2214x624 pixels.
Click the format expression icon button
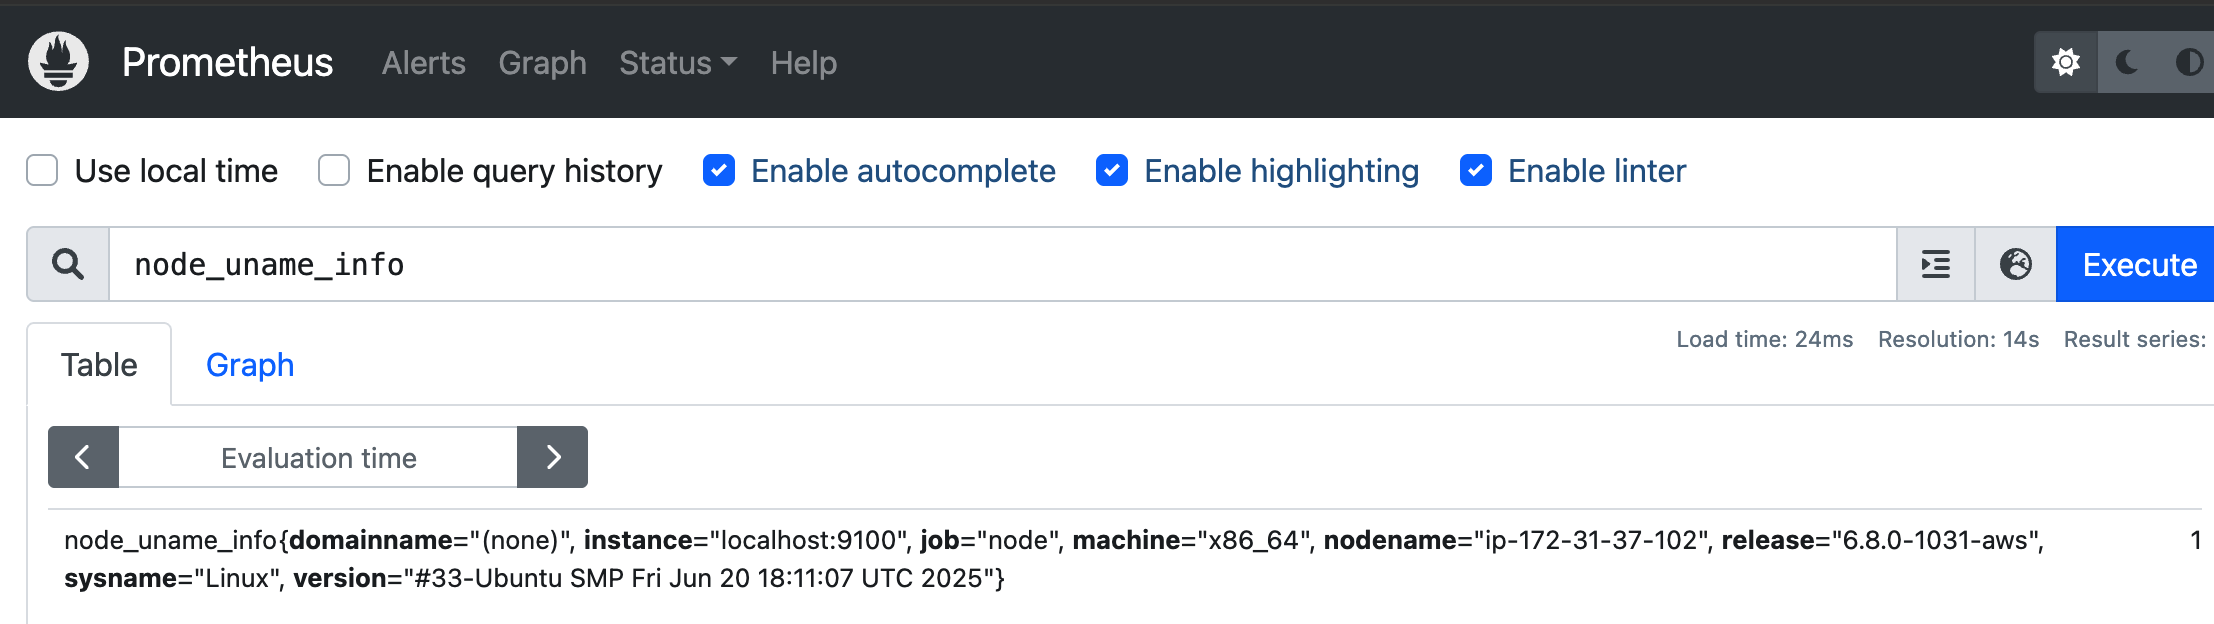(x=1936, y=264)
